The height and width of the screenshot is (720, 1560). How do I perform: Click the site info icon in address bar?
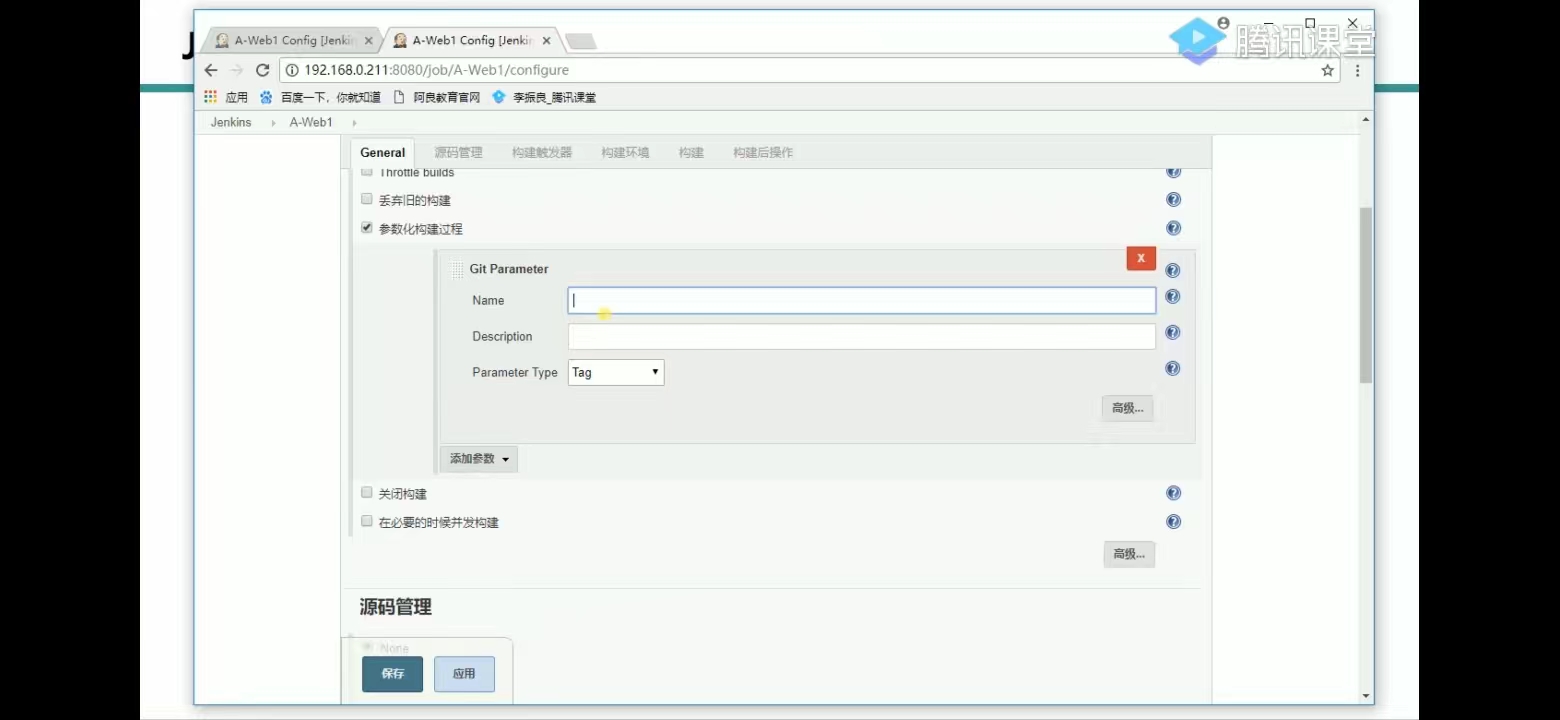coord(292,70)
